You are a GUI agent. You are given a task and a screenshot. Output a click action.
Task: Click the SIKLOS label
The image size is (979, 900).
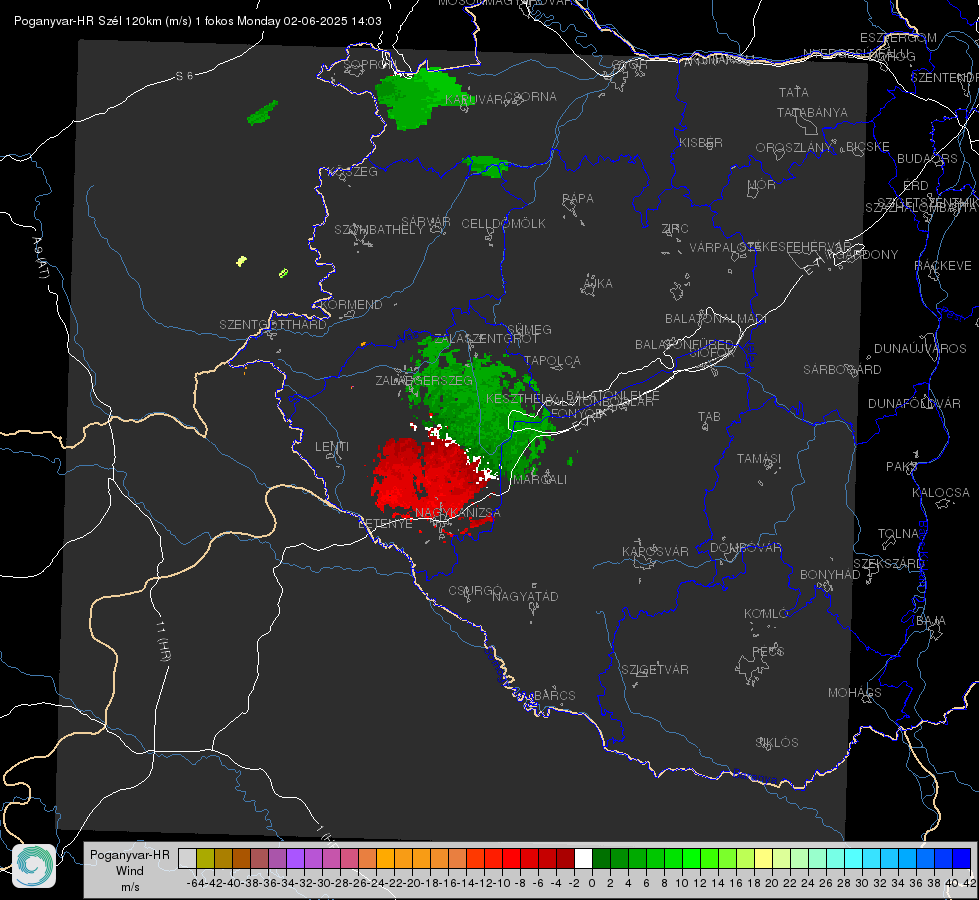777,743
